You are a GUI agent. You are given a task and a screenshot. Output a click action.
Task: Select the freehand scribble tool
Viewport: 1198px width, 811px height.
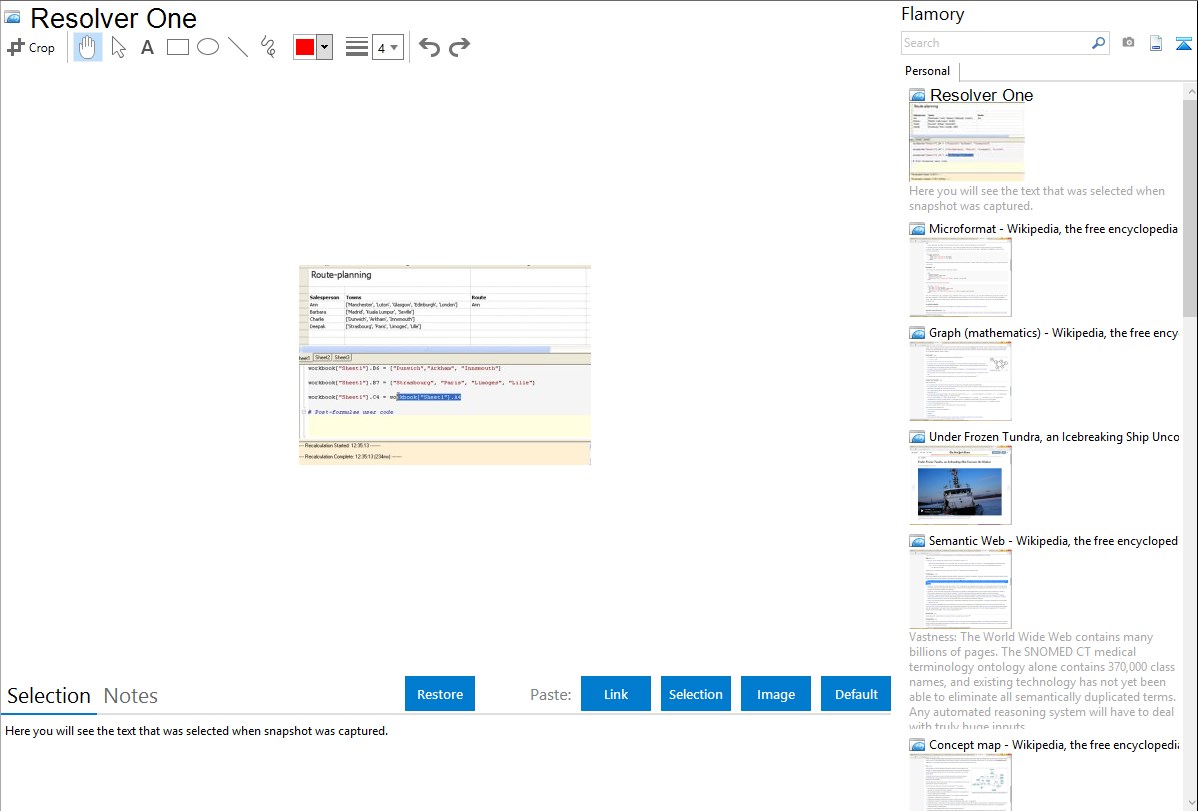tap(268, 47)
